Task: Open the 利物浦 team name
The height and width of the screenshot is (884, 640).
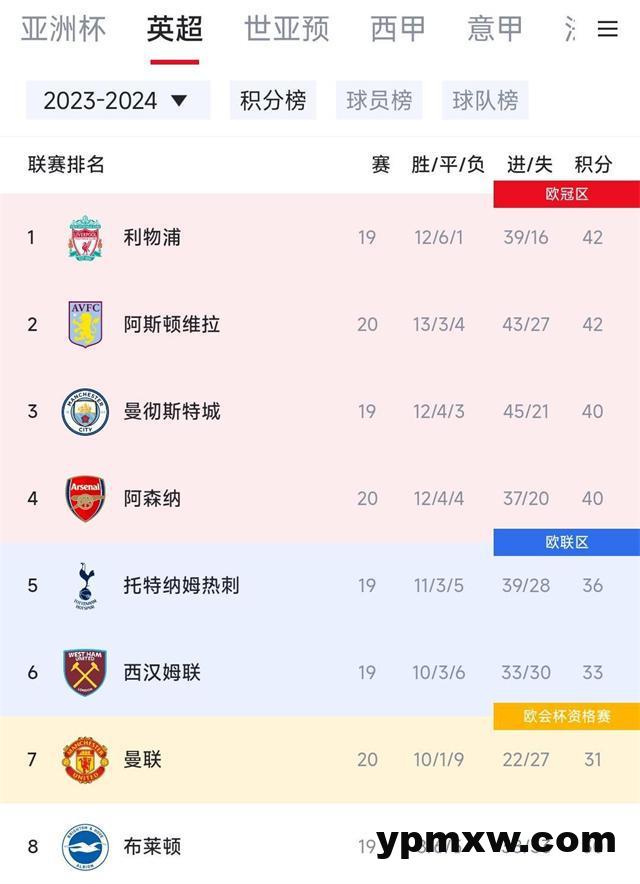Action: [152, 237]
